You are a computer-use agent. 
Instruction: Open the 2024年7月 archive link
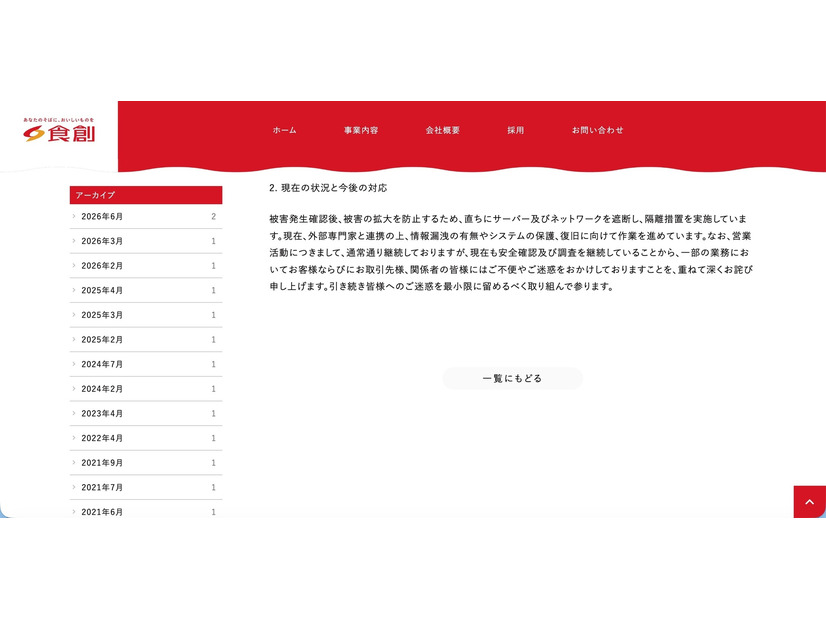[146, 365]
